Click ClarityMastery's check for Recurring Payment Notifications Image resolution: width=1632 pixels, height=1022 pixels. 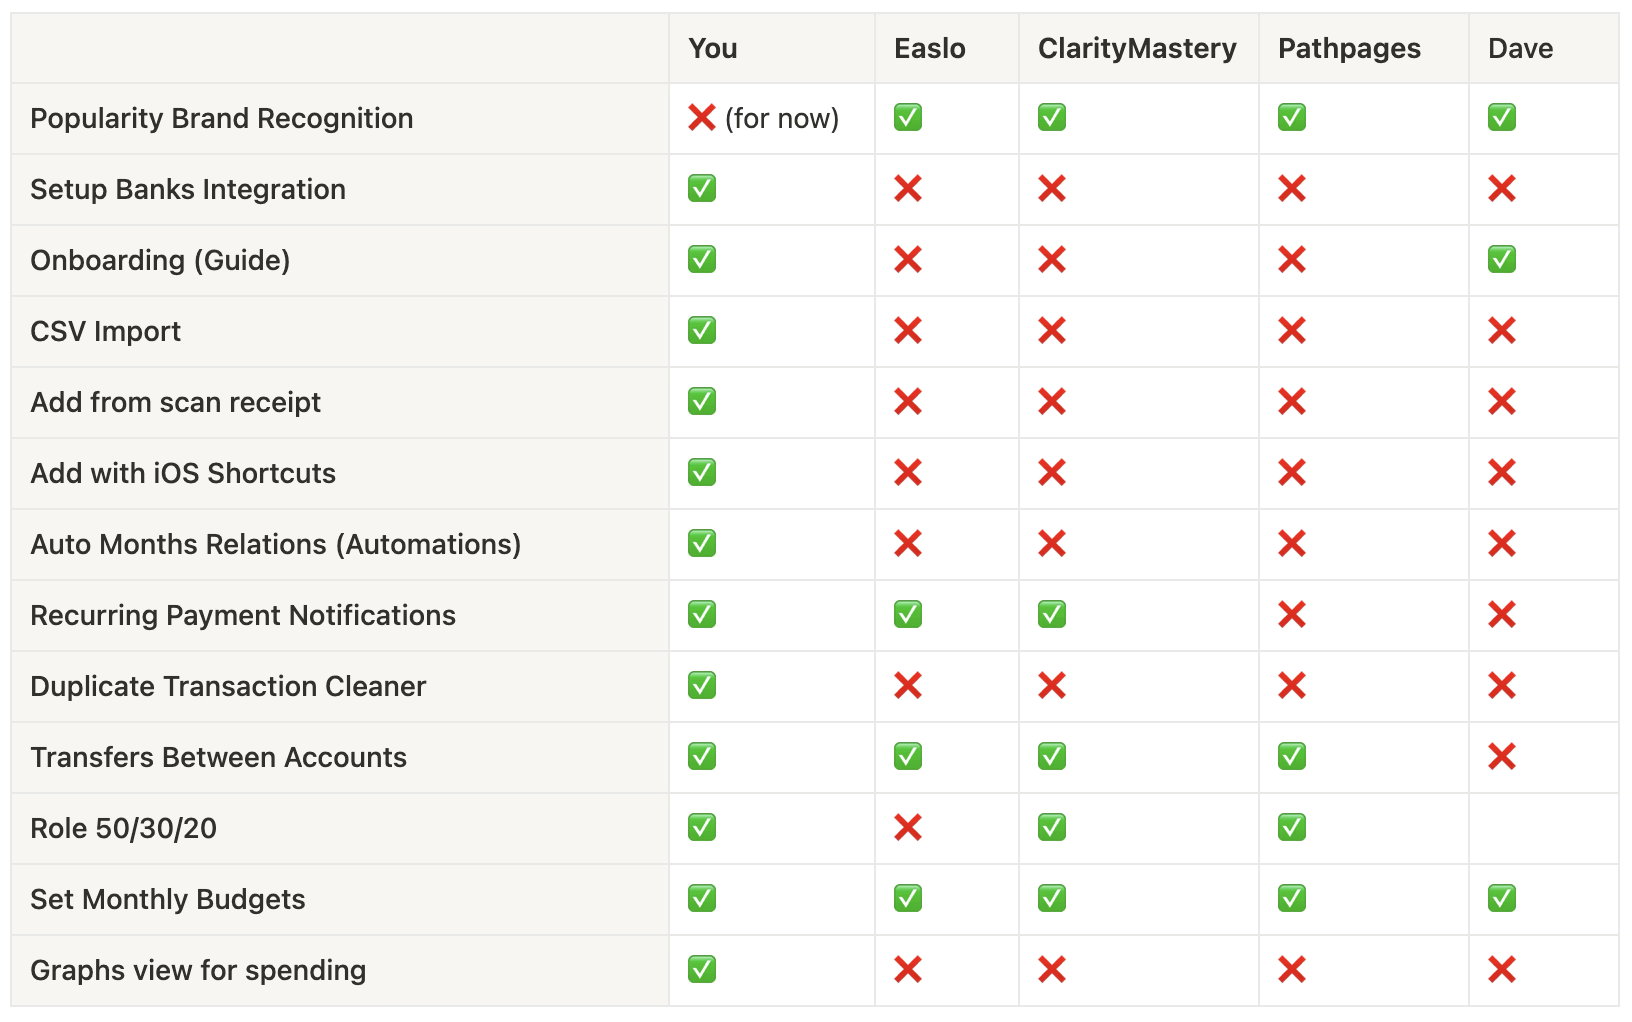tap(1052, 615)
